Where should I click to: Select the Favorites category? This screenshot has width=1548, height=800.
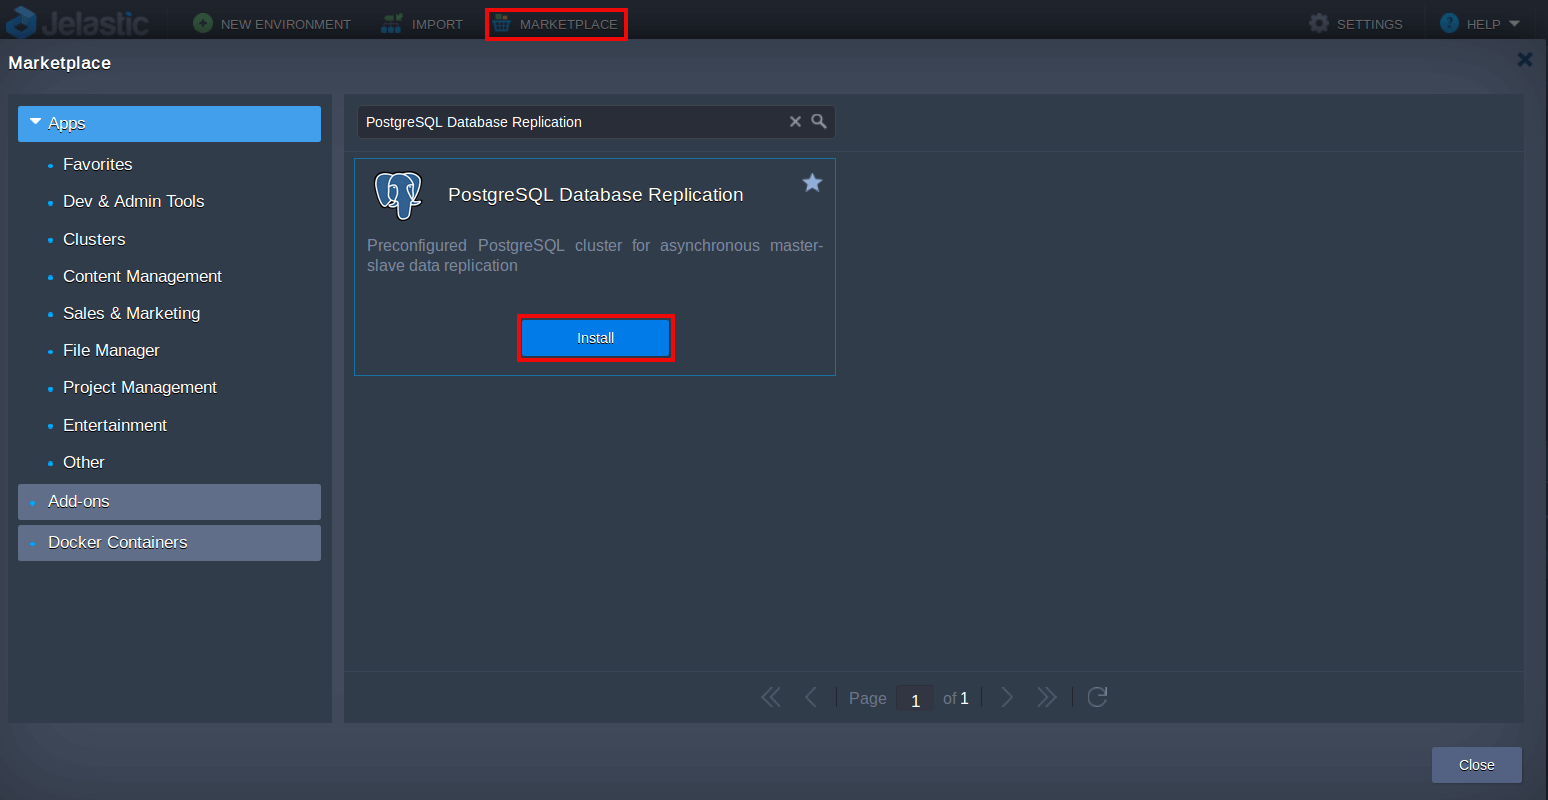[x=97, y=164]
